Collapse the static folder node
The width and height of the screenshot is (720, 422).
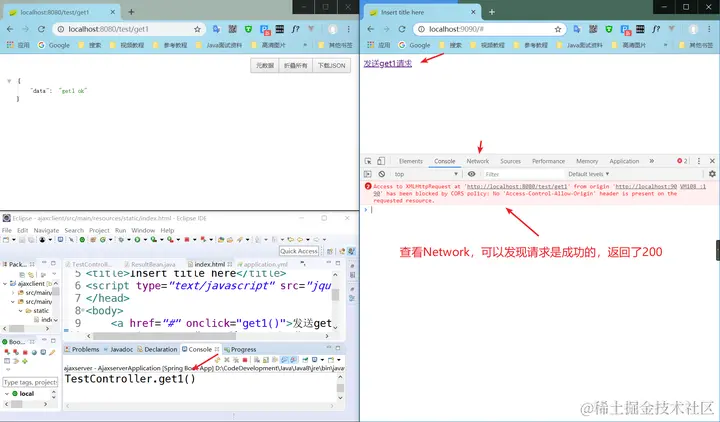21,311
